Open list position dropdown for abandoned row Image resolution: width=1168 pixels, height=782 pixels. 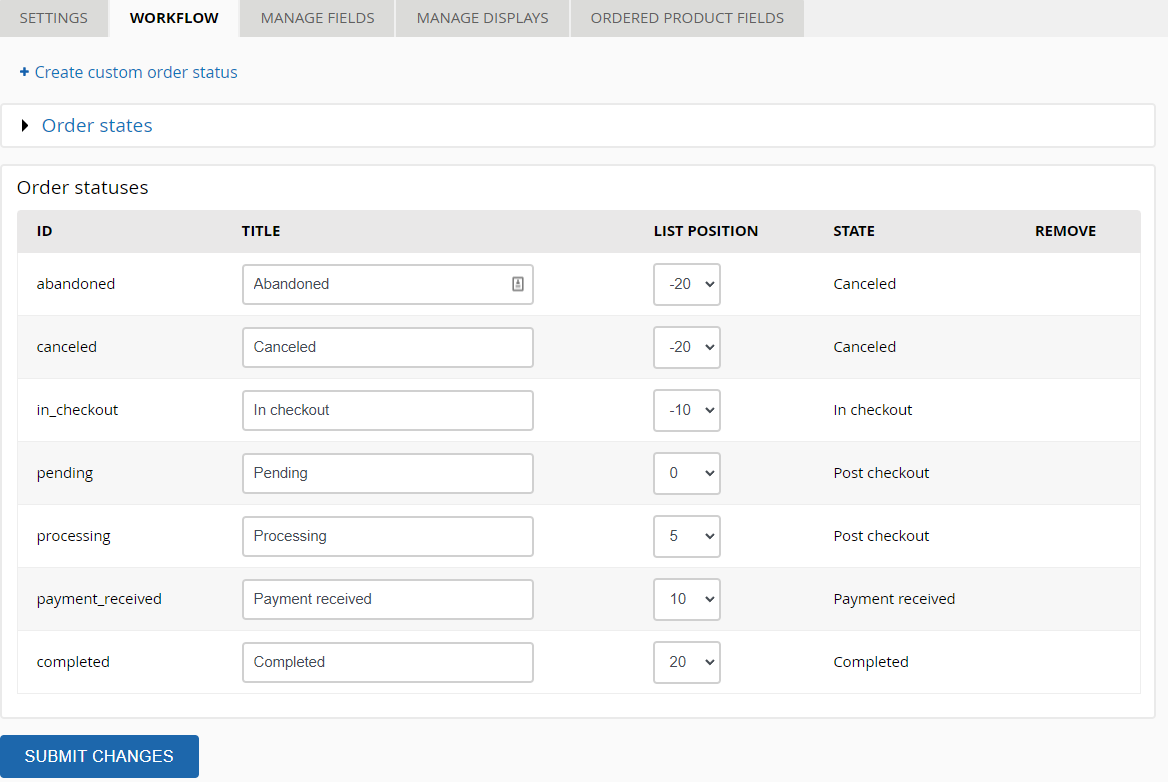[687, 284]
